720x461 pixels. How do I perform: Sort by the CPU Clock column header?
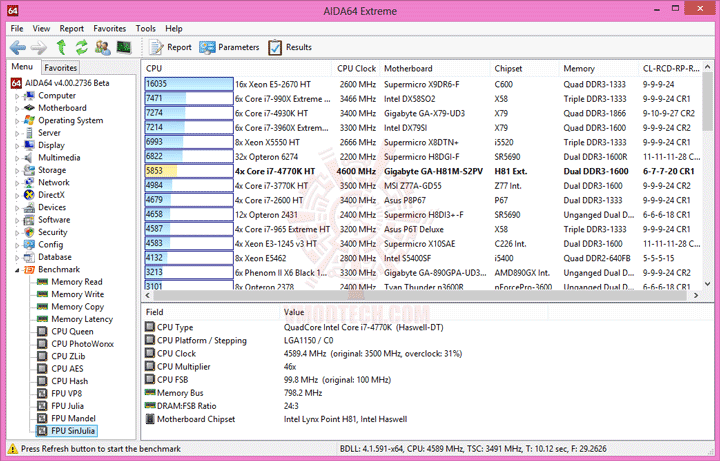click(356, 68)
